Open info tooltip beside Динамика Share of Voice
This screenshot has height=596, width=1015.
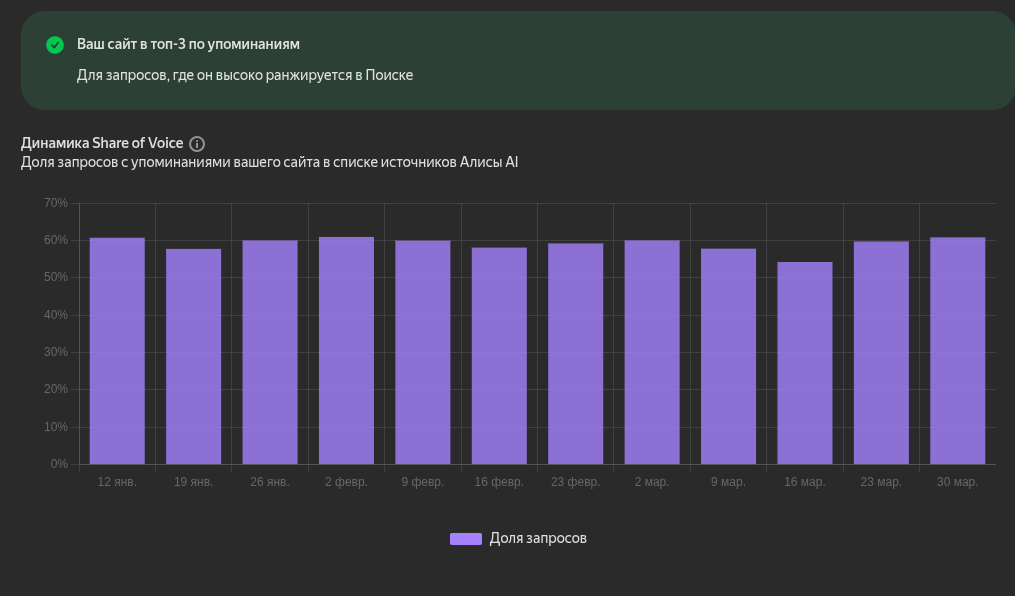tap(197, 144)
